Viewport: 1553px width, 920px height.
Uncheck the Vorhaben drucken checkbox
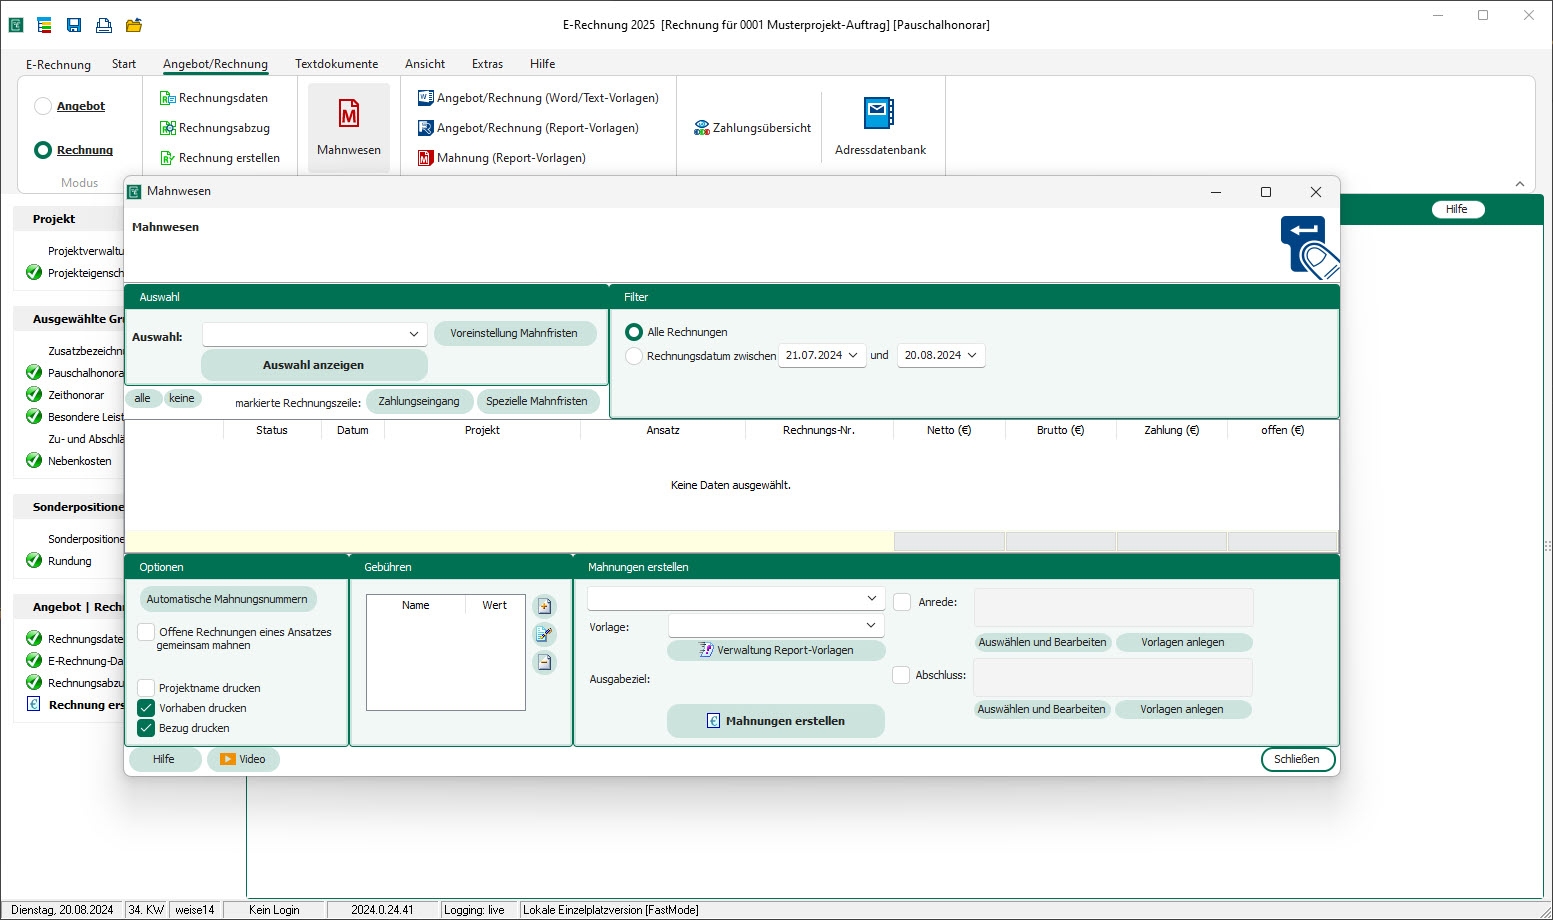(x=147, y=708)
